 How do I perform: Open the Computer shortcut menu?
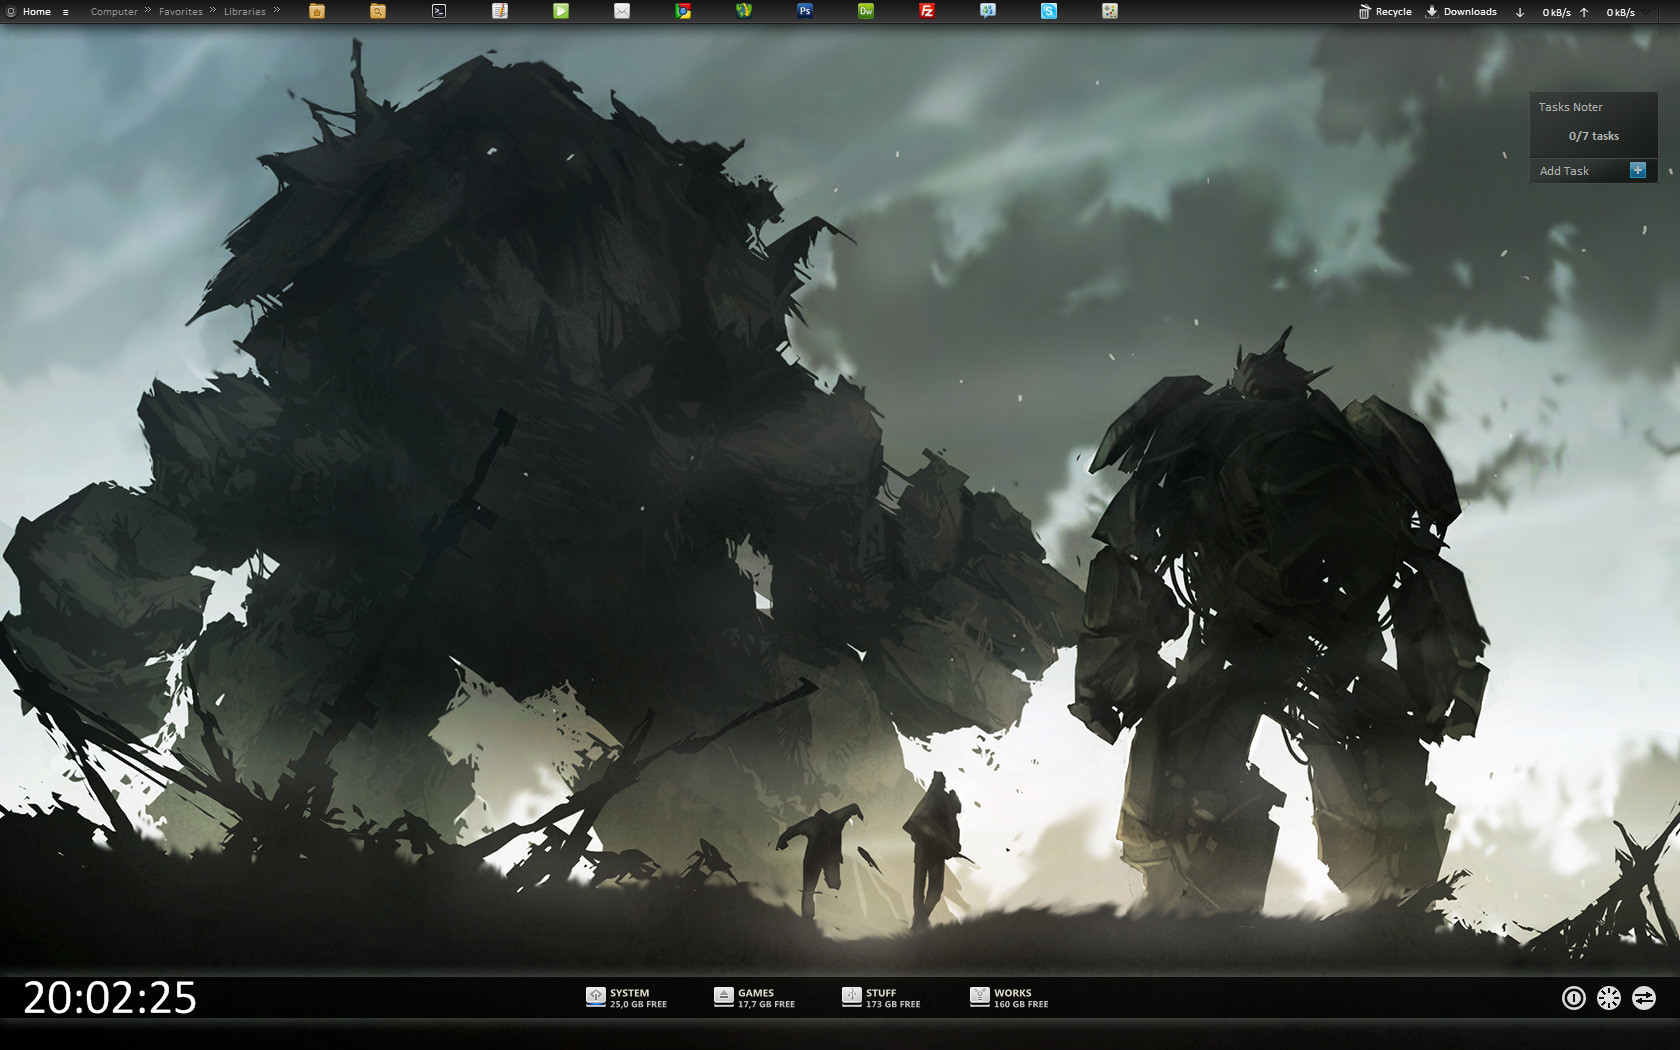pos(114,12)
